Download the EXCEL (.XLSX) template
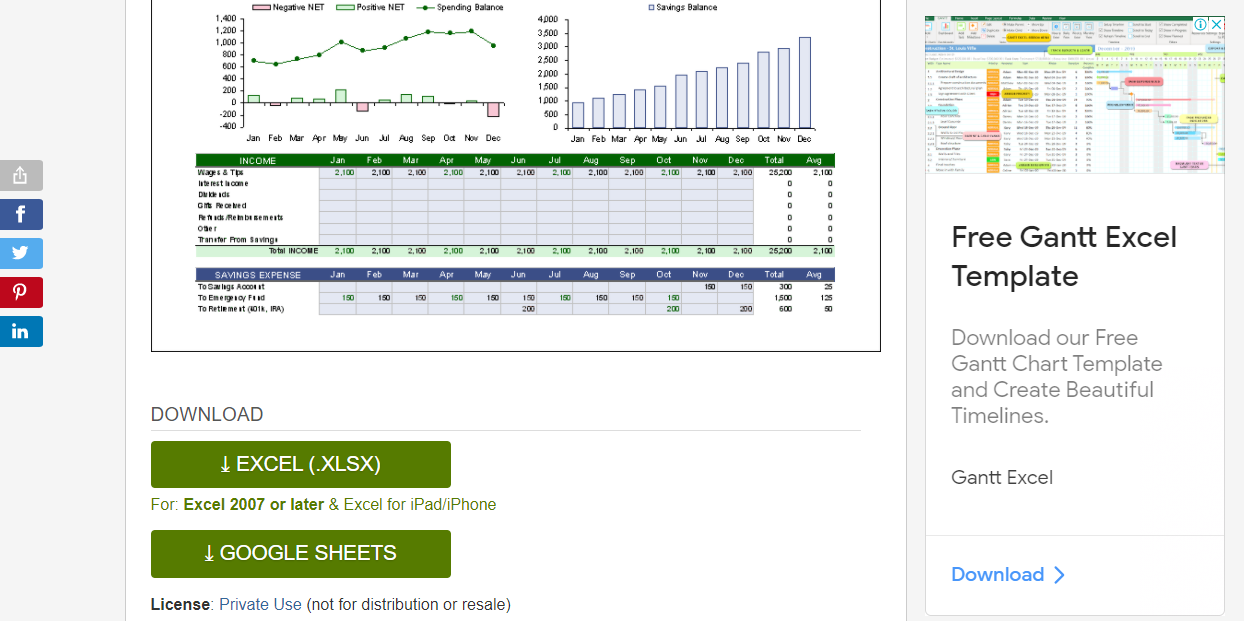The width and height of the screenshot is (1244, 621). 300,464
